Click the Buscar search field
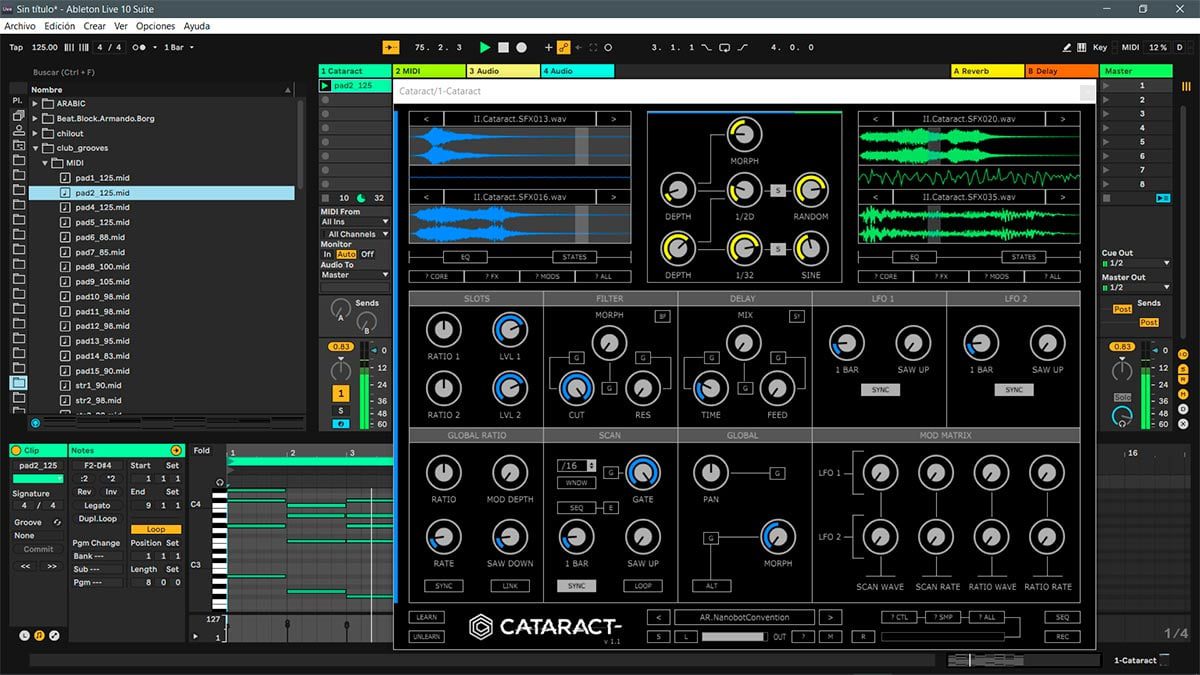This screenshot has width=1200, height=675. tap(165, 72)
